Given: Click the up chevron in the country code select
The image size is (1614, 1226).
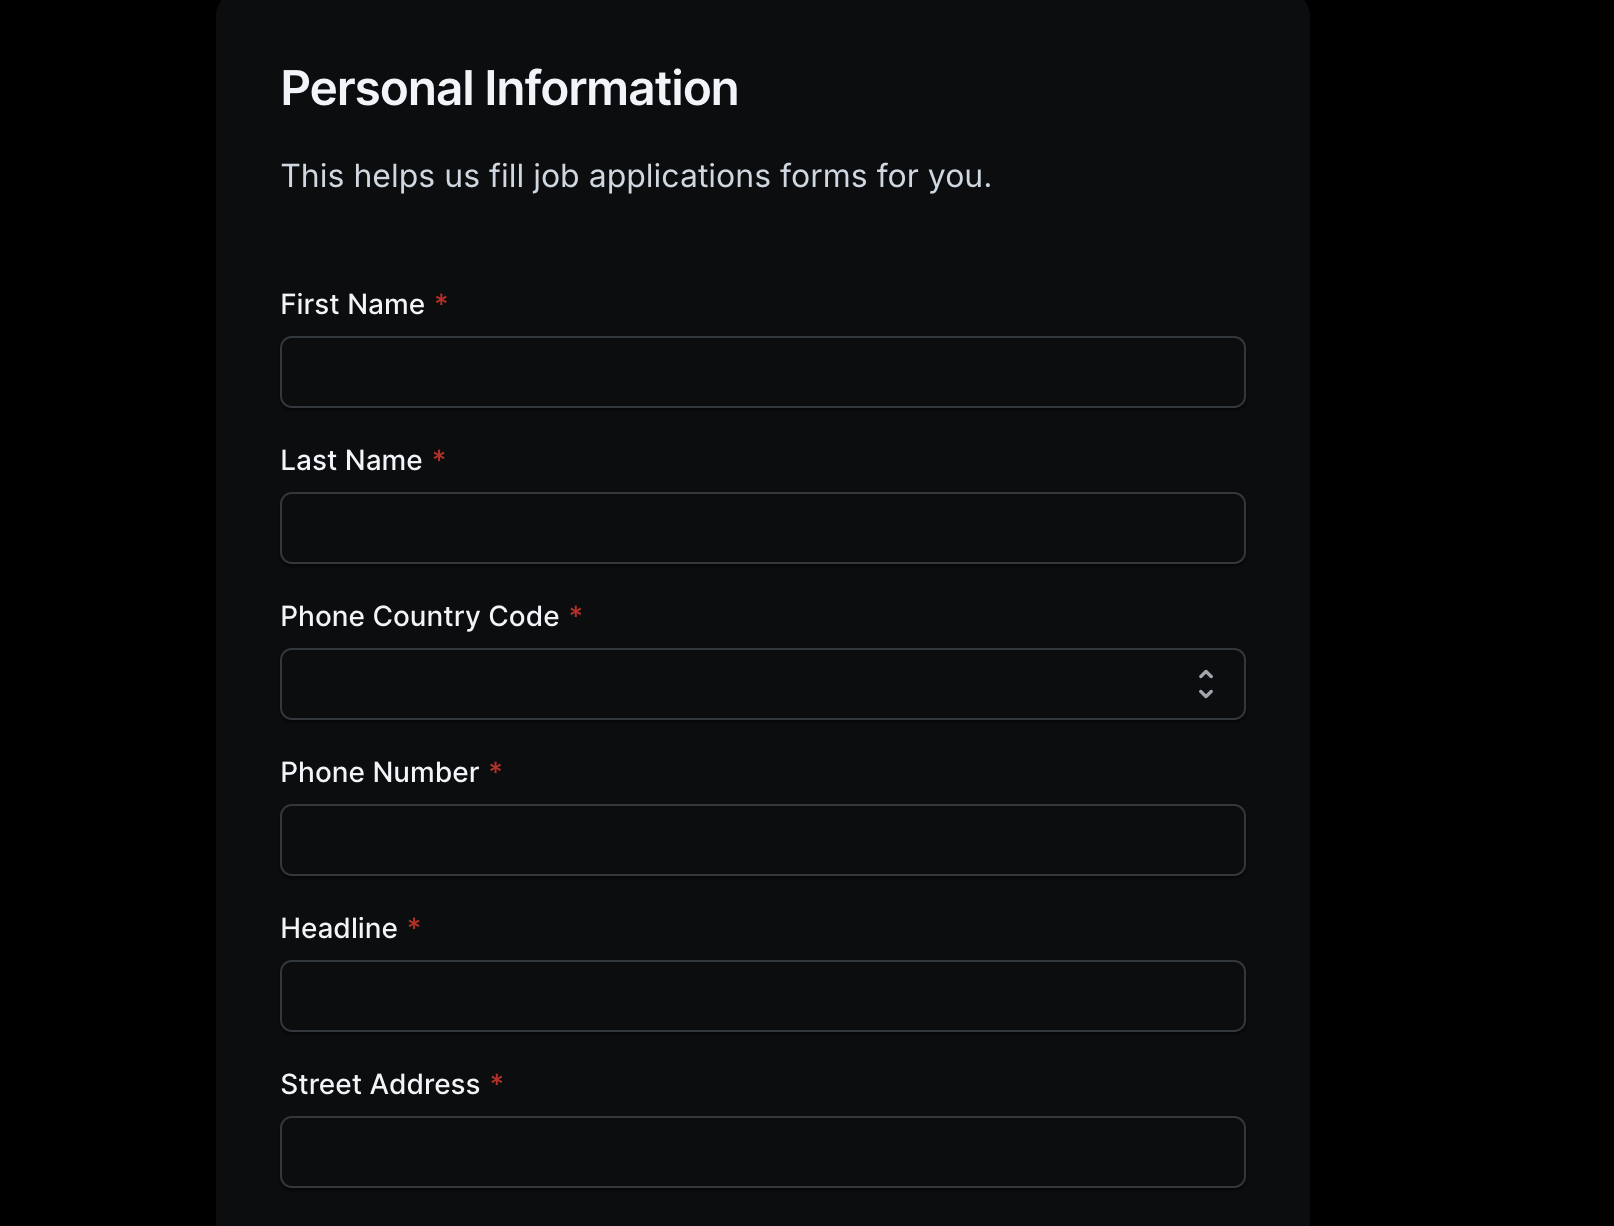Looking at the screenshot, I should pos(1207,675).
